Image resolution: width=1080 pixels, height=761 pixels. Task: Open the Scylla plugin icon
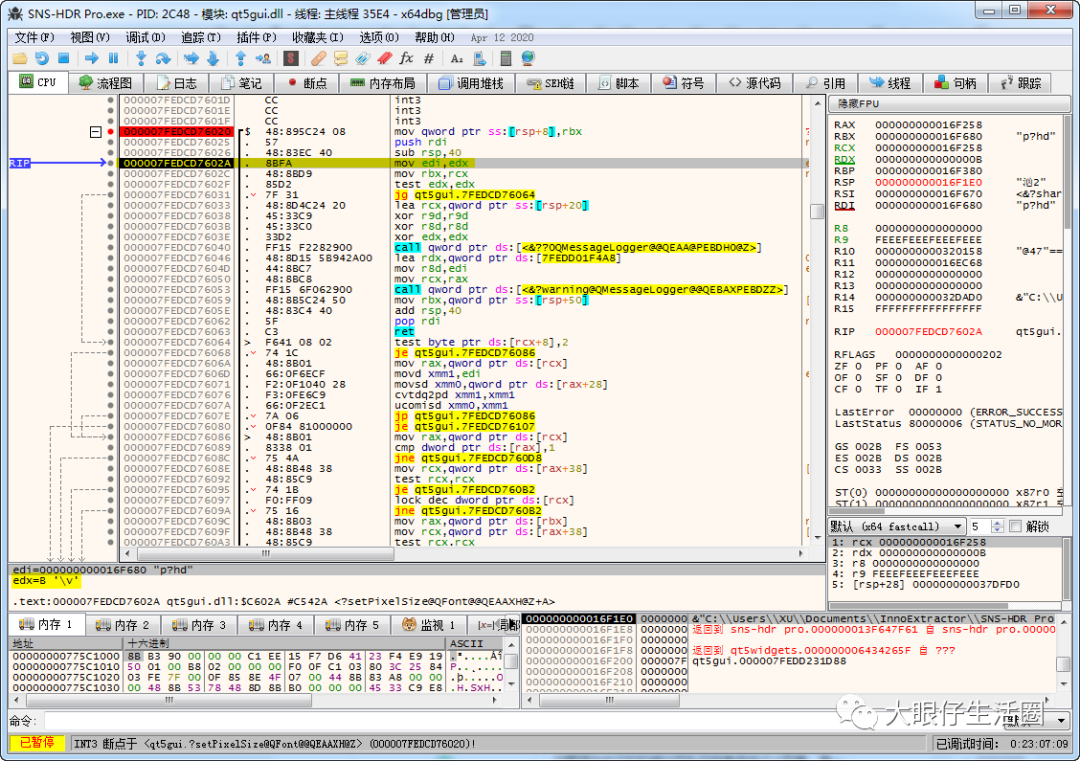point(291,59)
